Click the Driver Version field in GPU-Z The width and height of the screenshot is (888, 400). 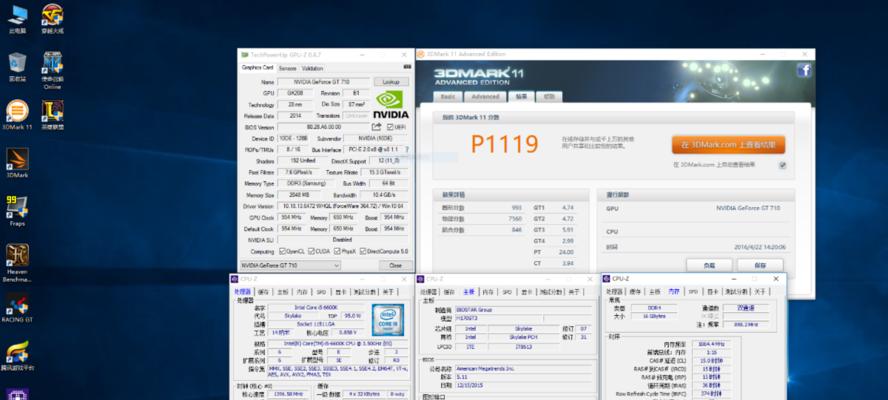342,206
